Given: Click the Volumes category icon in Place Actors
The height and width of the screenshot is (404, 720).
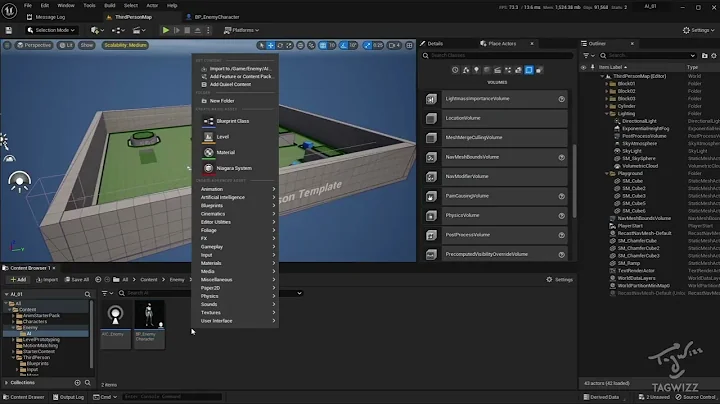Looking at the screenshot, I should coord(529,70).
